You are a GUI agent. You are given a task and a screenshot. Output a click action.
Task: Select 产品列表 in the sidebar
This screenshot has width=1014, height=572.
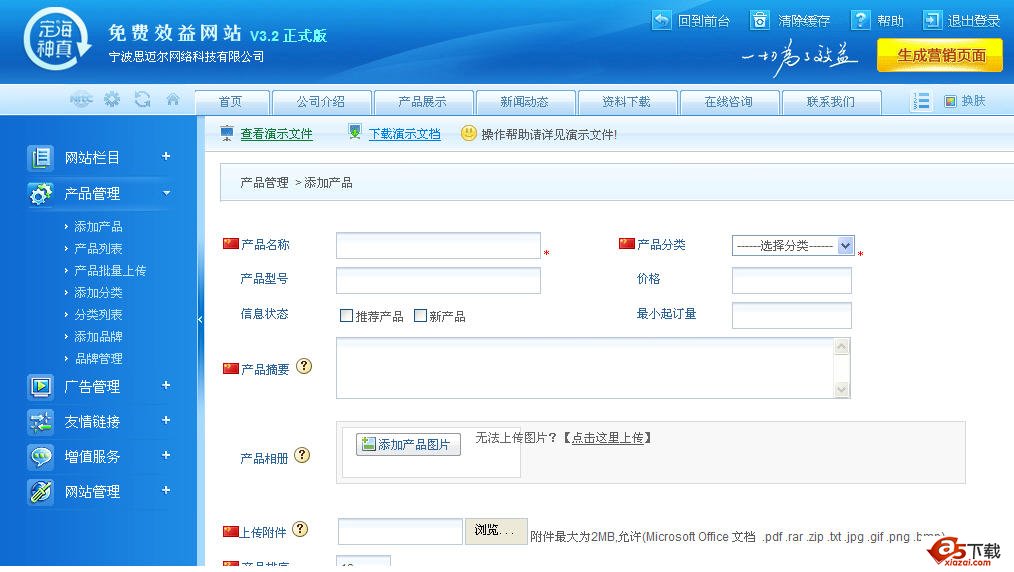[98, 248]
